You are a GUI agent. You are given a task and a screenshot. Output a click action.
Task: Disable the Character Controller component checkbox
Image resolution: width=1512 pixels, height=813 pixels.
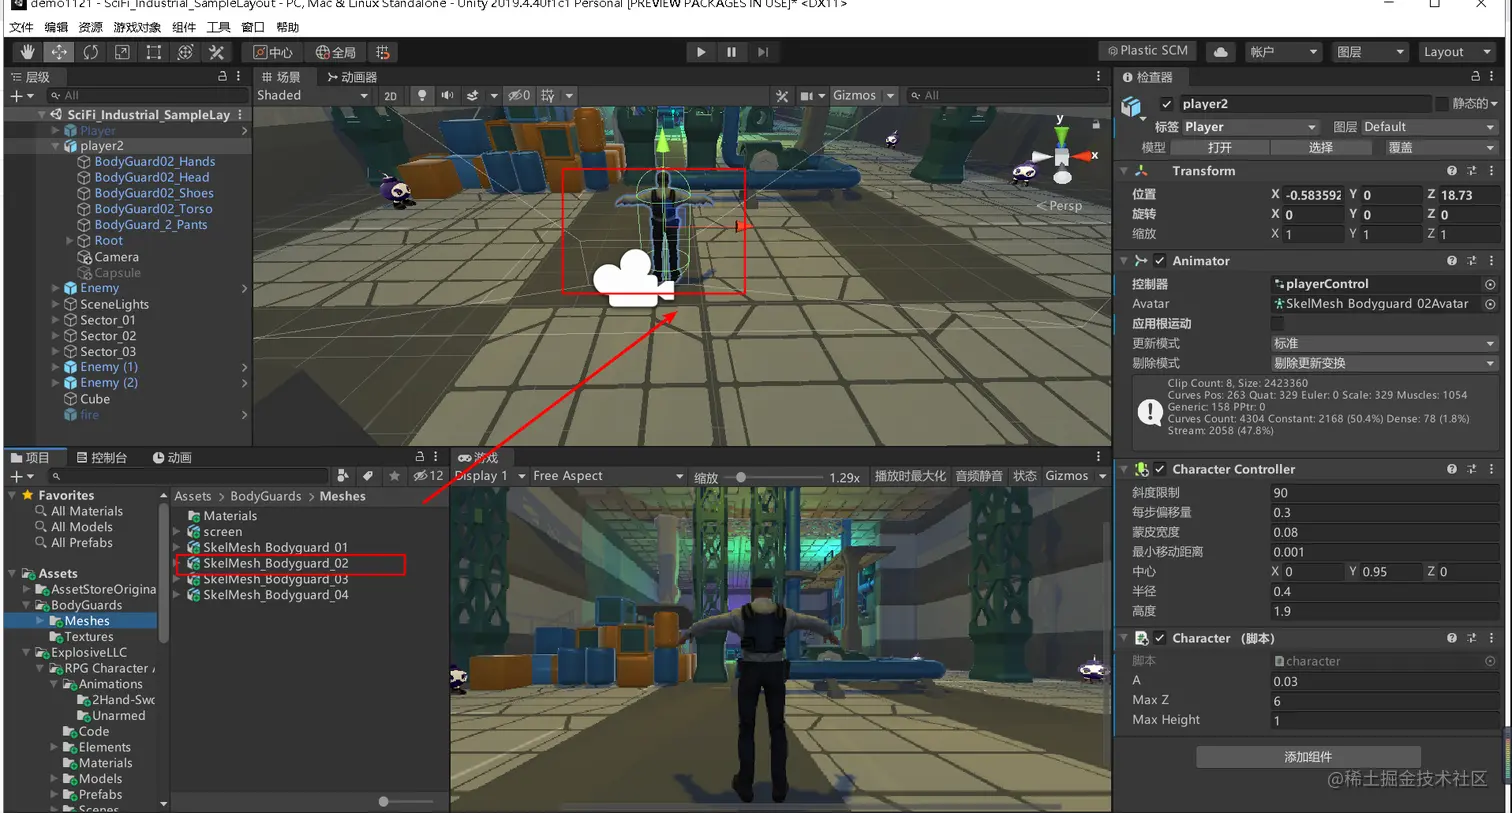pos(1159,469)
